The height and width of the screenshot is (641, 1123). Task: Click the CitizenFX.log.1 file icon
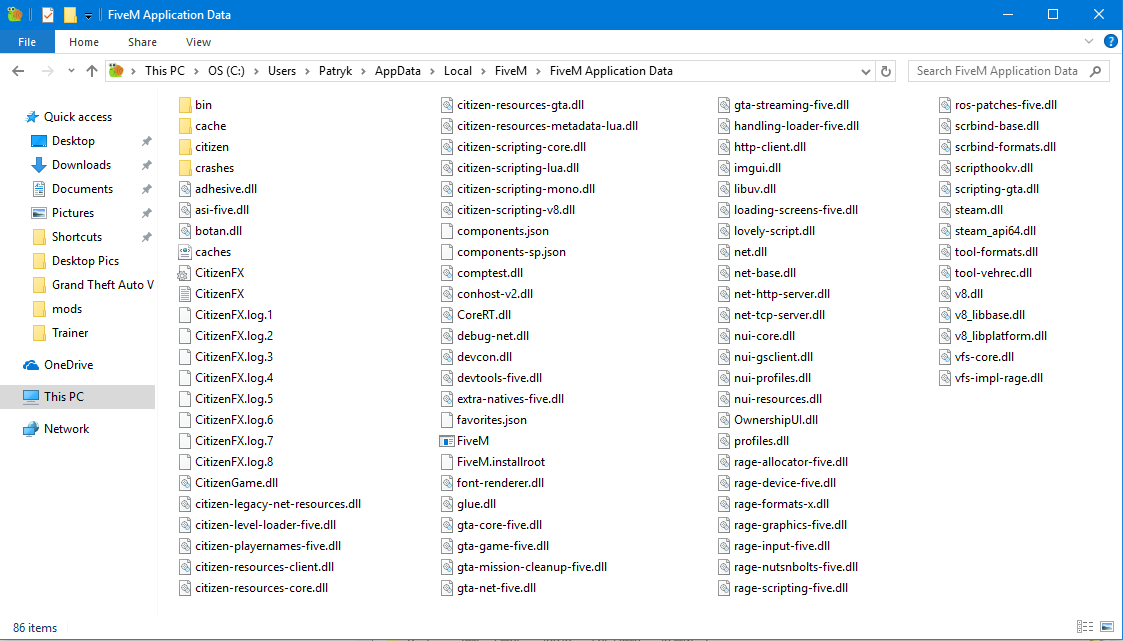click(x=185, y=315)
